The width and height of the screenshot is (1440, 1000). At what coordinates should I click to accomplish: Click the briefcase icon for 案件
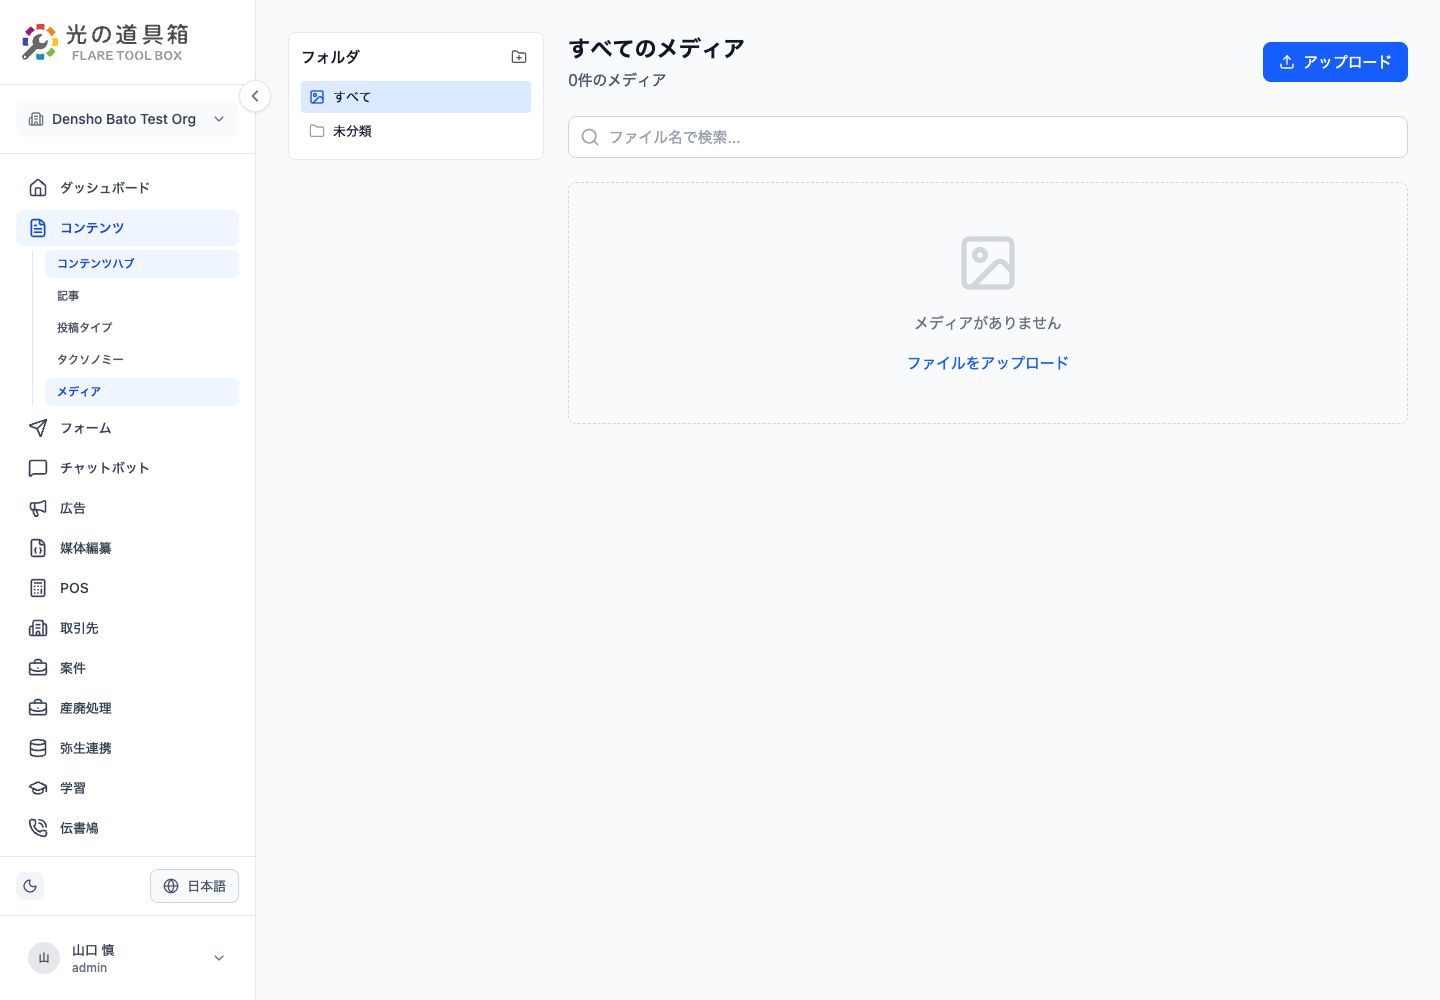click(38, 668)
